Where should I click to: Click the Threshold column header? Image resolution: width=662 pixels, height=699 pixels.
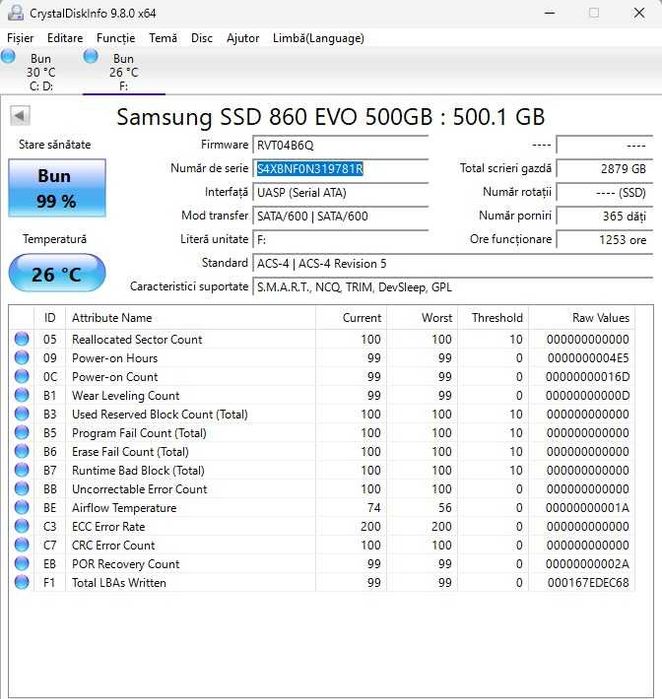[x=493, y=318]
